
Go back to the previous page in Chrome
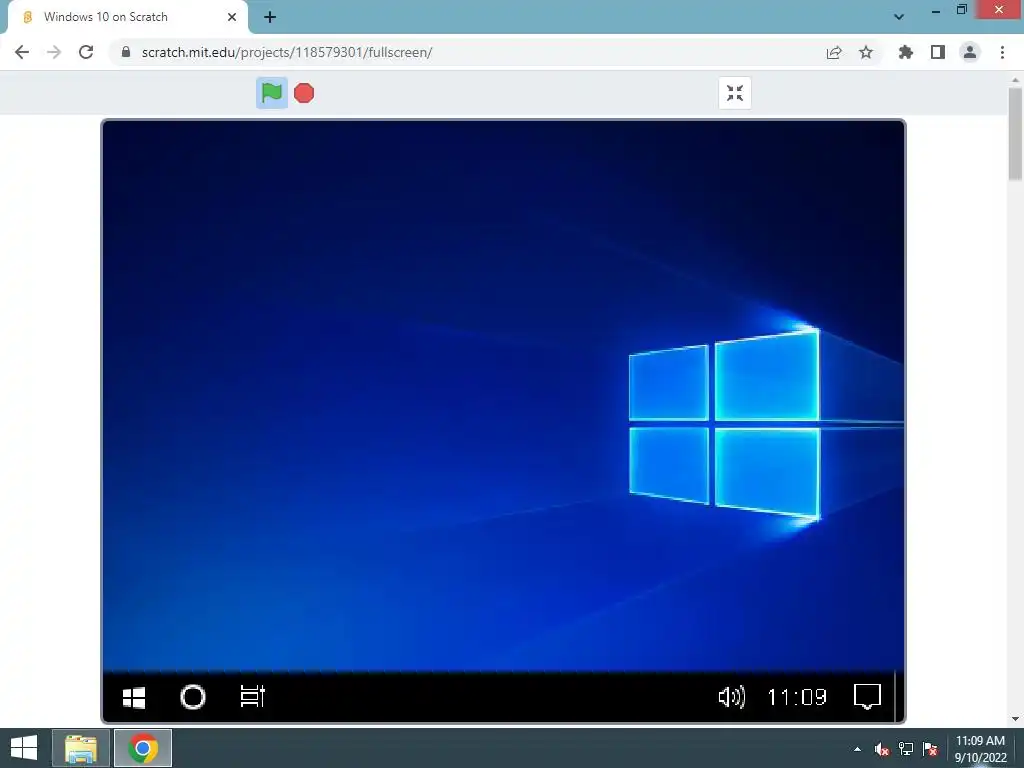pos(22,52)
